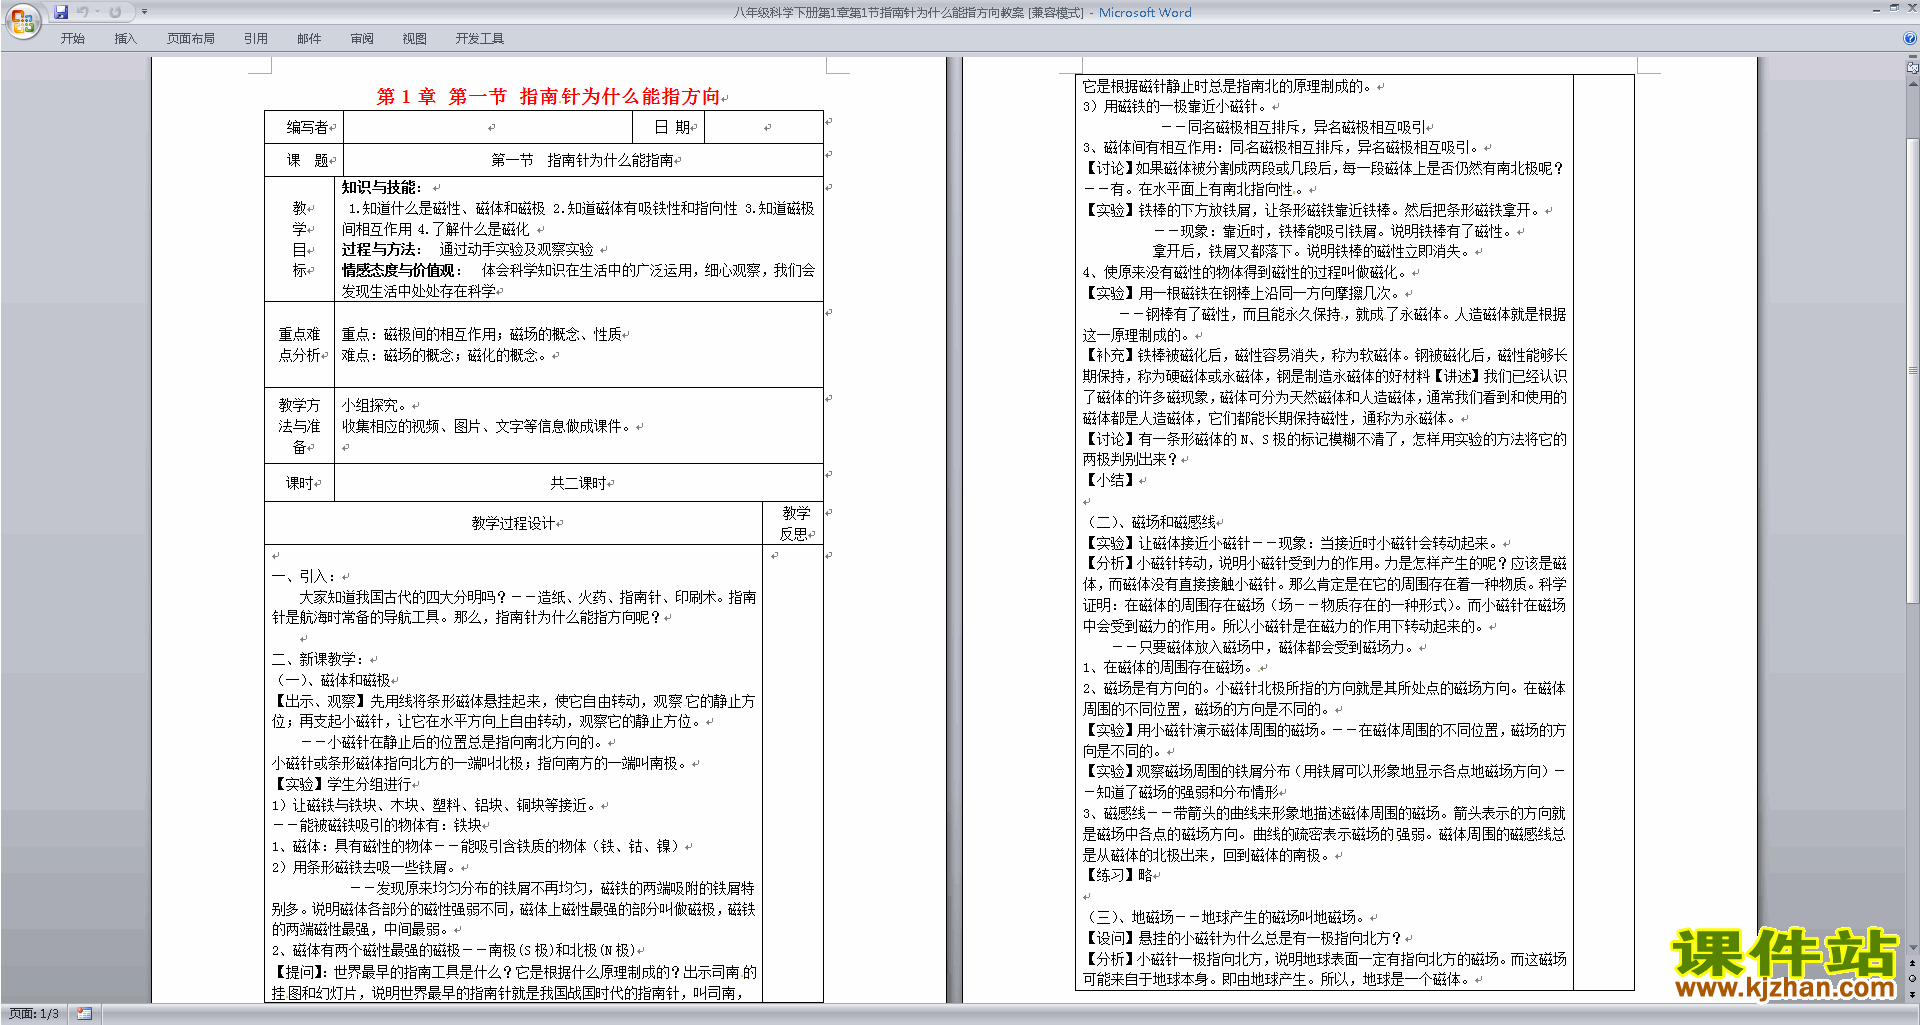Viewport: 1920px width, 1025px height.
Task: Click the vertical scrollbar down arrow
Action: [1913, 948]
